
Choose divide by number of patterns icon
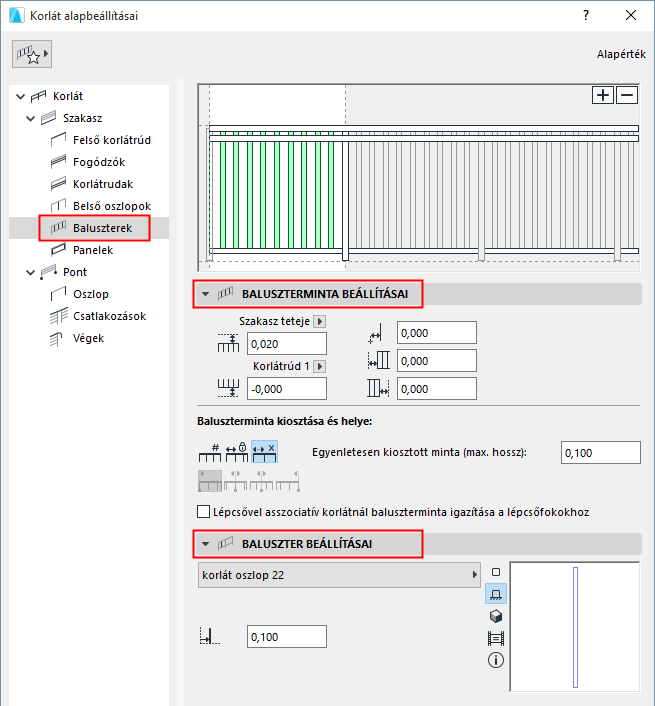click(x=210, y=452)
